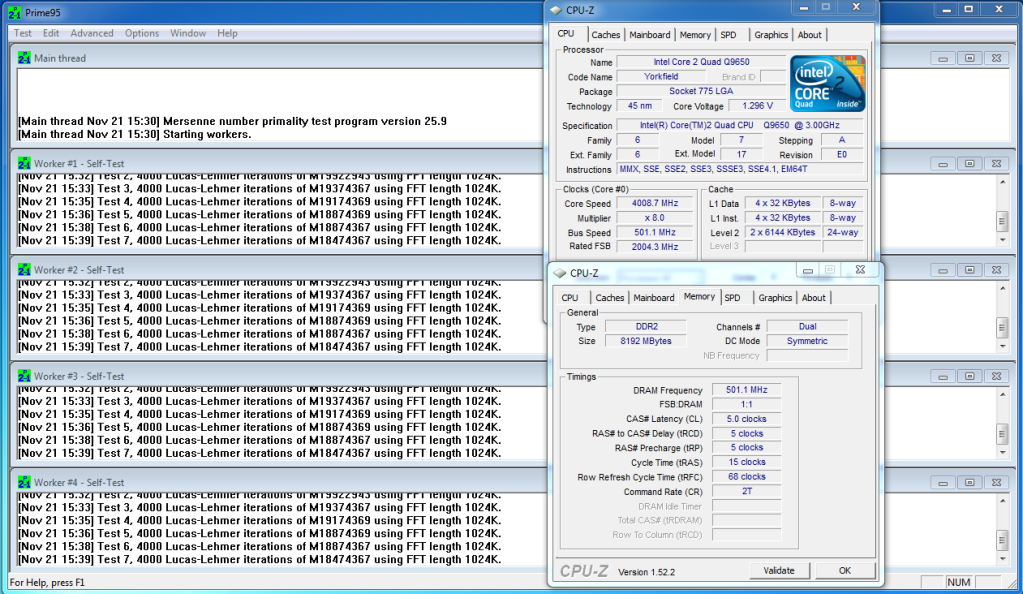Minimize the Worker #2 child window
1023x594 pixels.
943,270
